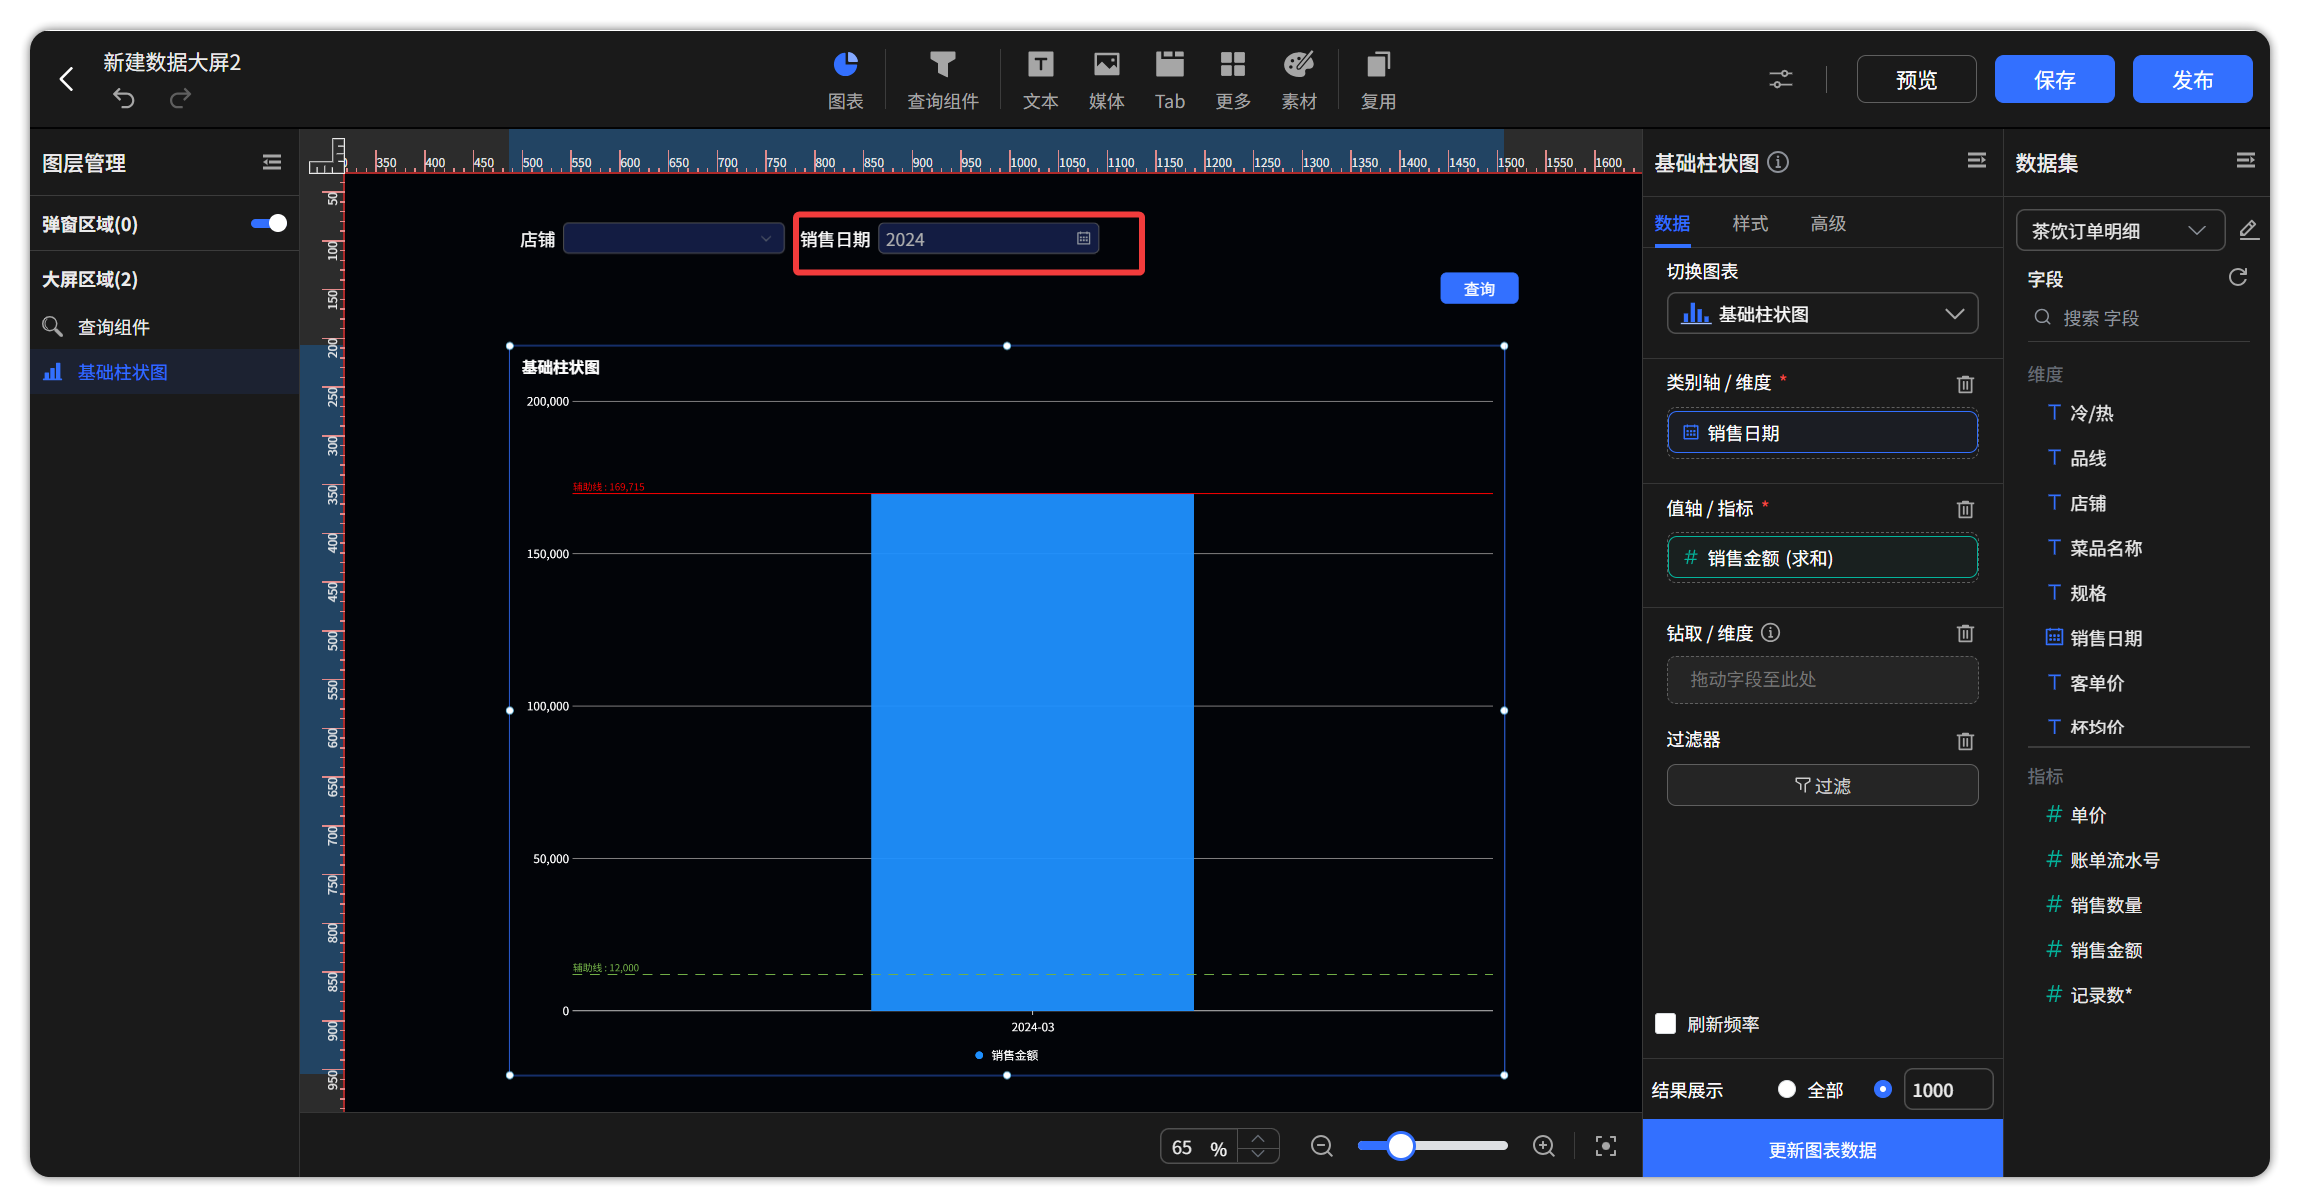Clear the 过滤器 with trash icon
This screenshot has height=1197, width=2300.
[1964, 741]
